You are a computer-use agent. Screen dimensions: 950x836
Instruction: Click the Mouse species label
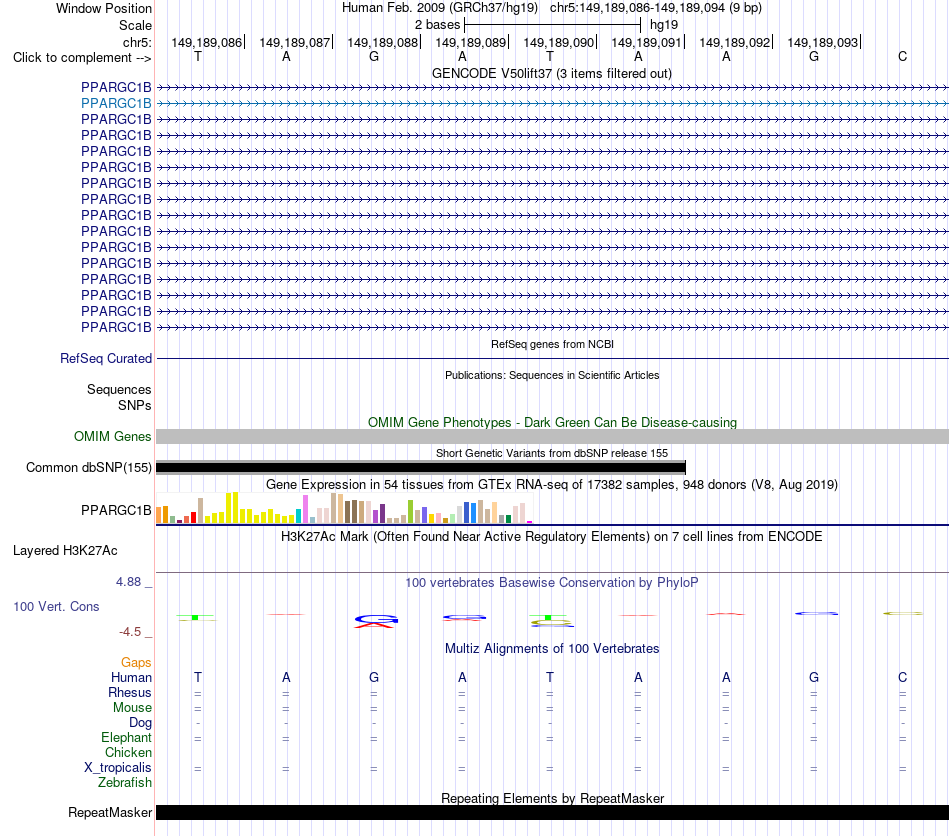(x=132, y=708)
